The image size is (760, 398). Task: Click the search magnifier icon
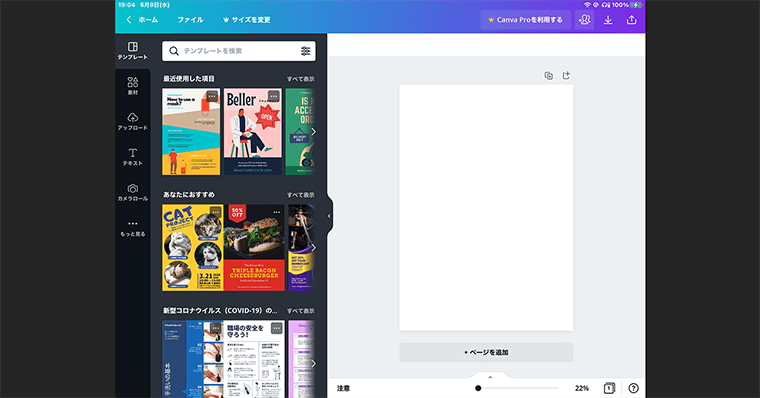click(174, 51)
